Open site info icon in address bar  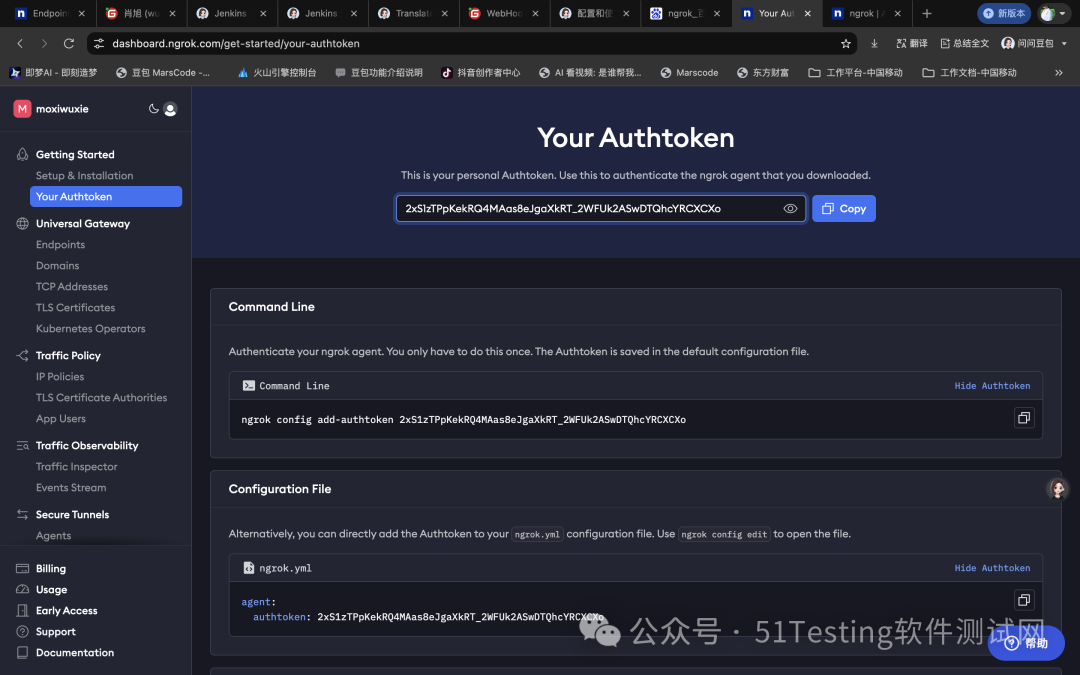(x=99, y=43)
